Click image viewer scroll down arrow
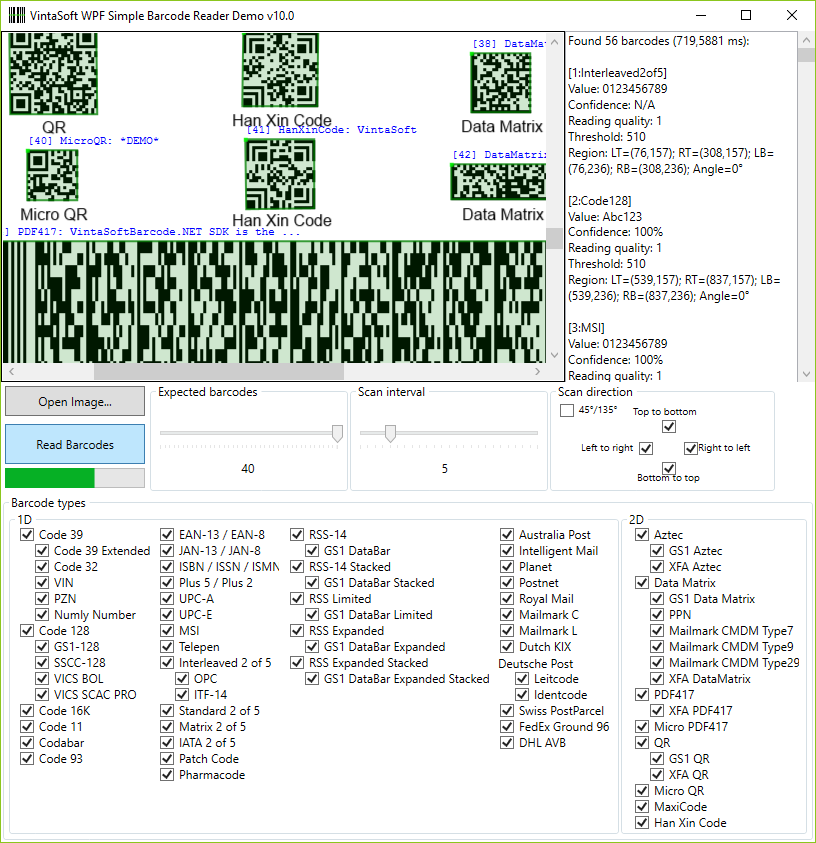This screenshot has width=816, height=843. [555, 355]
